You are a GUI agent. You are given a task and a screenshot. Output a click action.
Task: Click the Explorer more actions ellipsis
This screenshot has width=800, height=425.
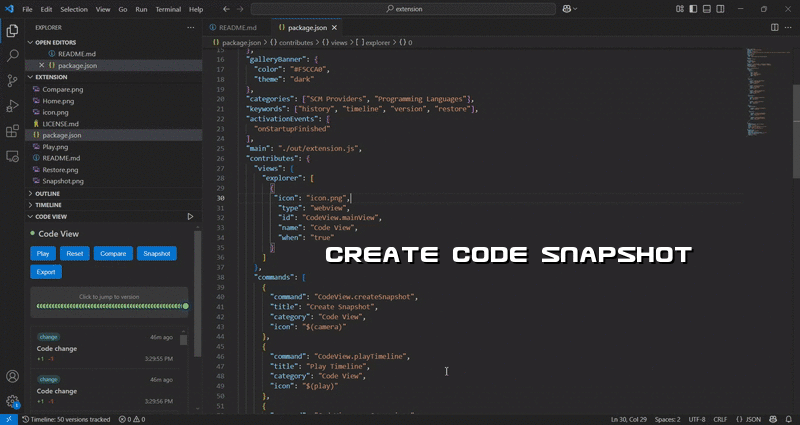pyautogui.click(x=190, y=28)
